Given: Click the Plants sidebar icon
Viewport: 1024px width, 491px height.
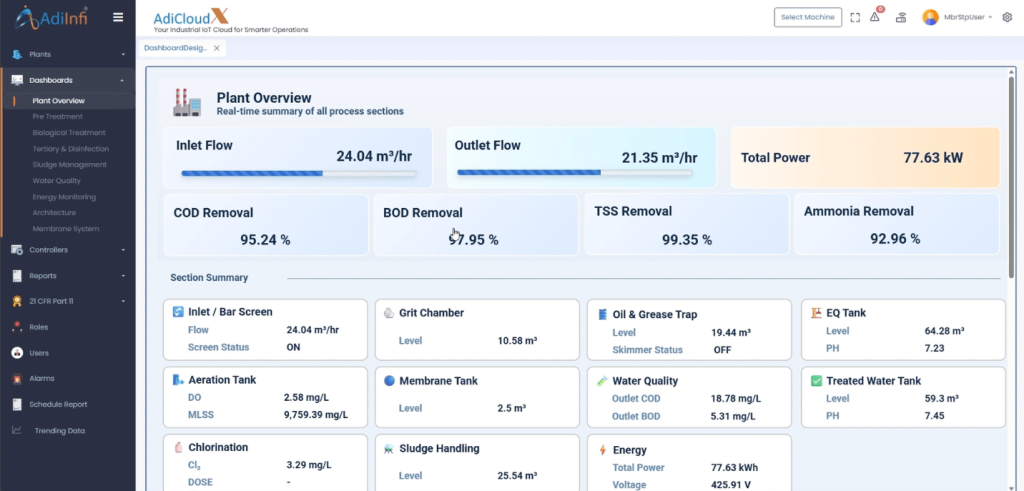Looking at the screenshot, I should pyautogui.click(x=17, y=54).
